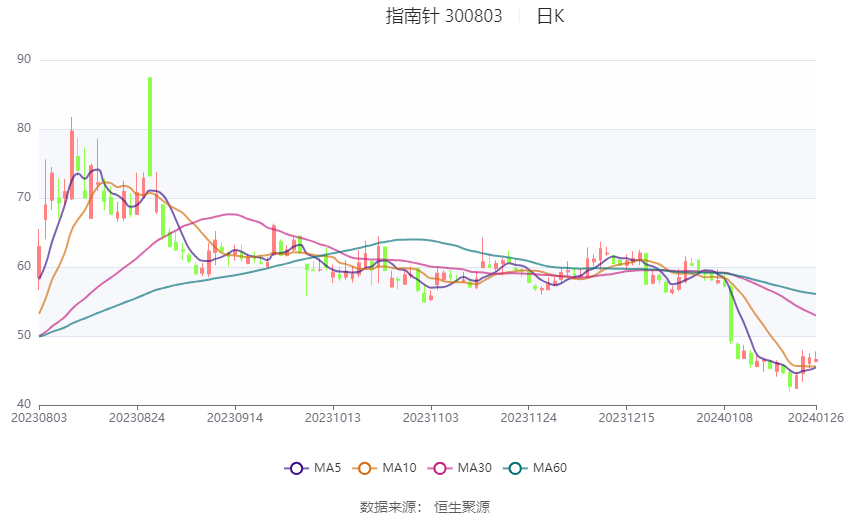Click the 70 price axis label
This screenshot has width=850, height=517.
24,197
